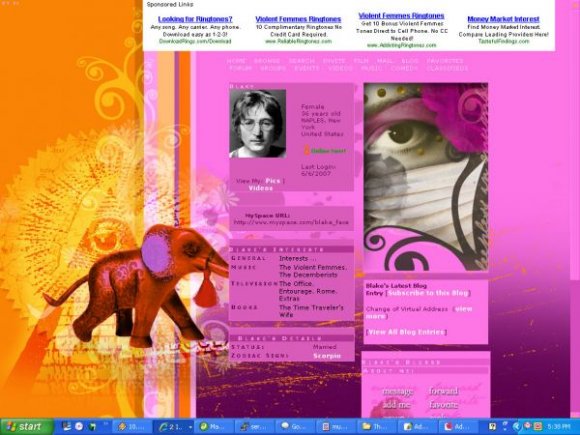The image size is (580, 435).
Task: Open the 'Looking for Ringtones?' sponsored link
Action: [195, 19]
